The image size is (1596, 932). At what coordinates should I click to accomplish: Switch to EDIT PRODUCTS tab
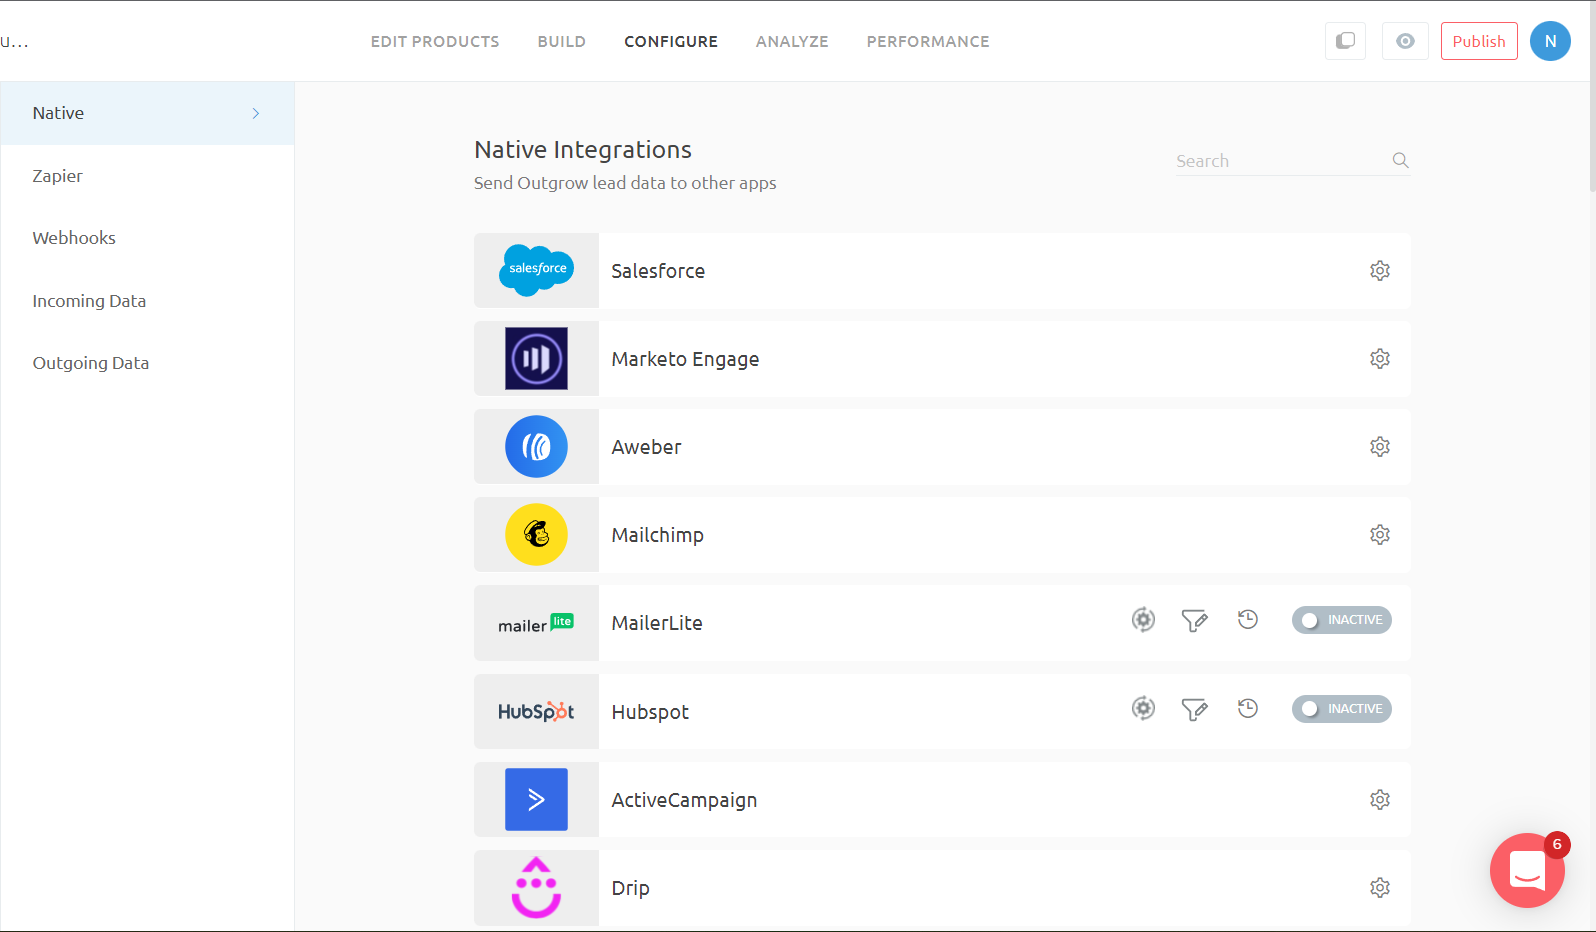[435, 42]
